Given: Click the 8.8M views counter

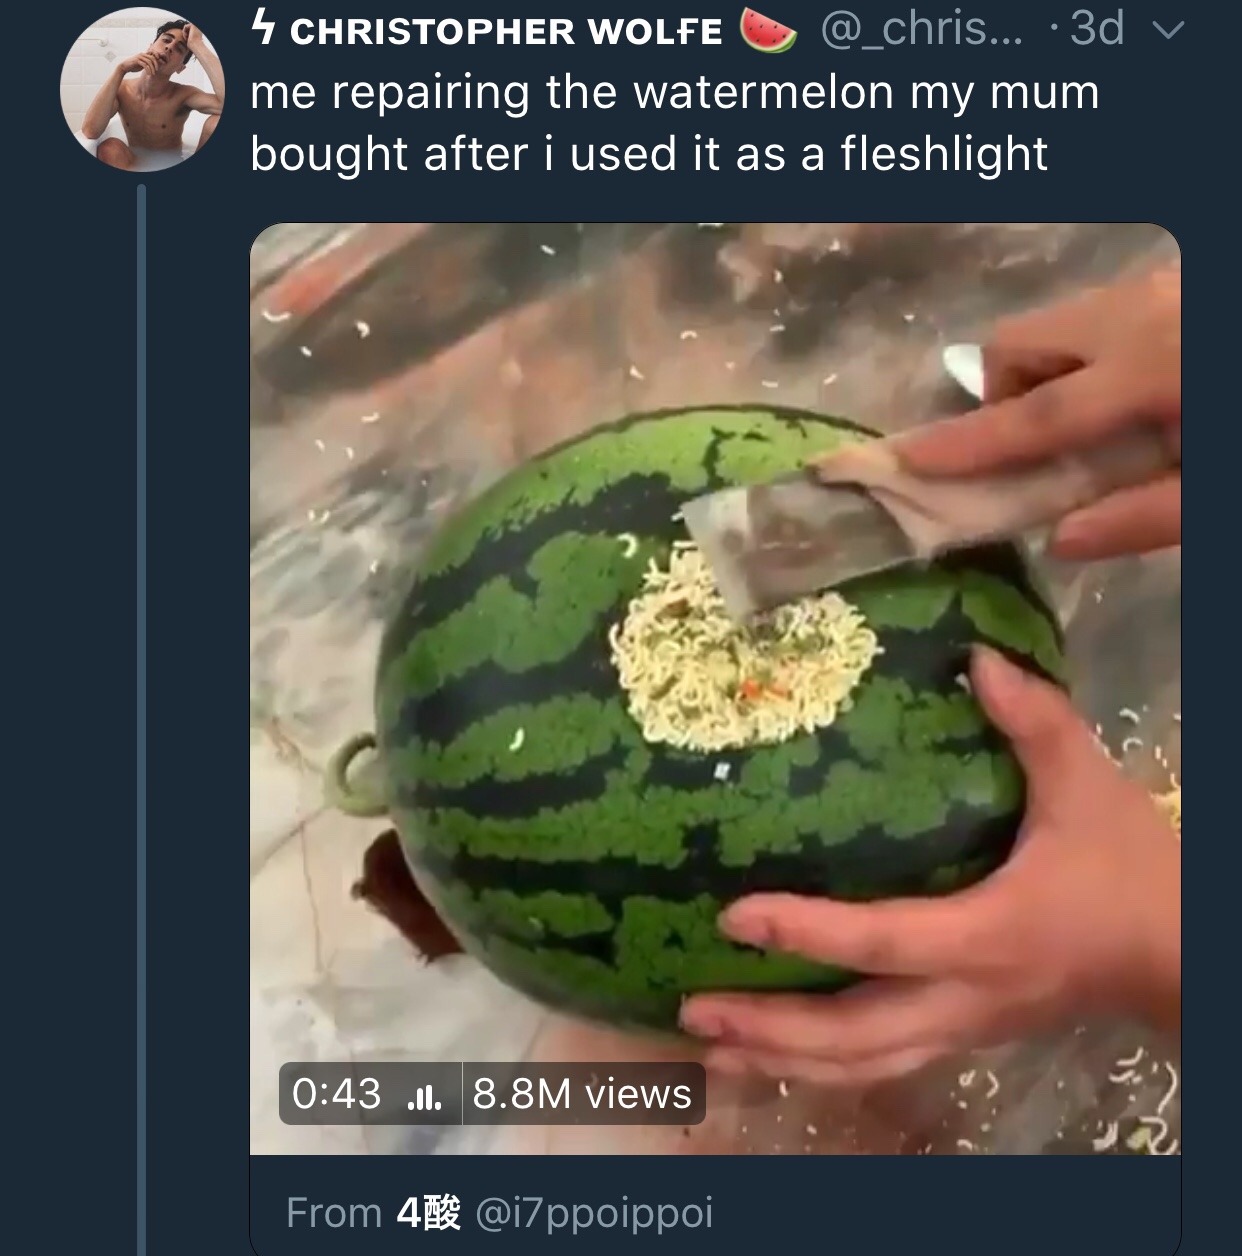Looking at the screenshot, I should tap(582, 1094).
